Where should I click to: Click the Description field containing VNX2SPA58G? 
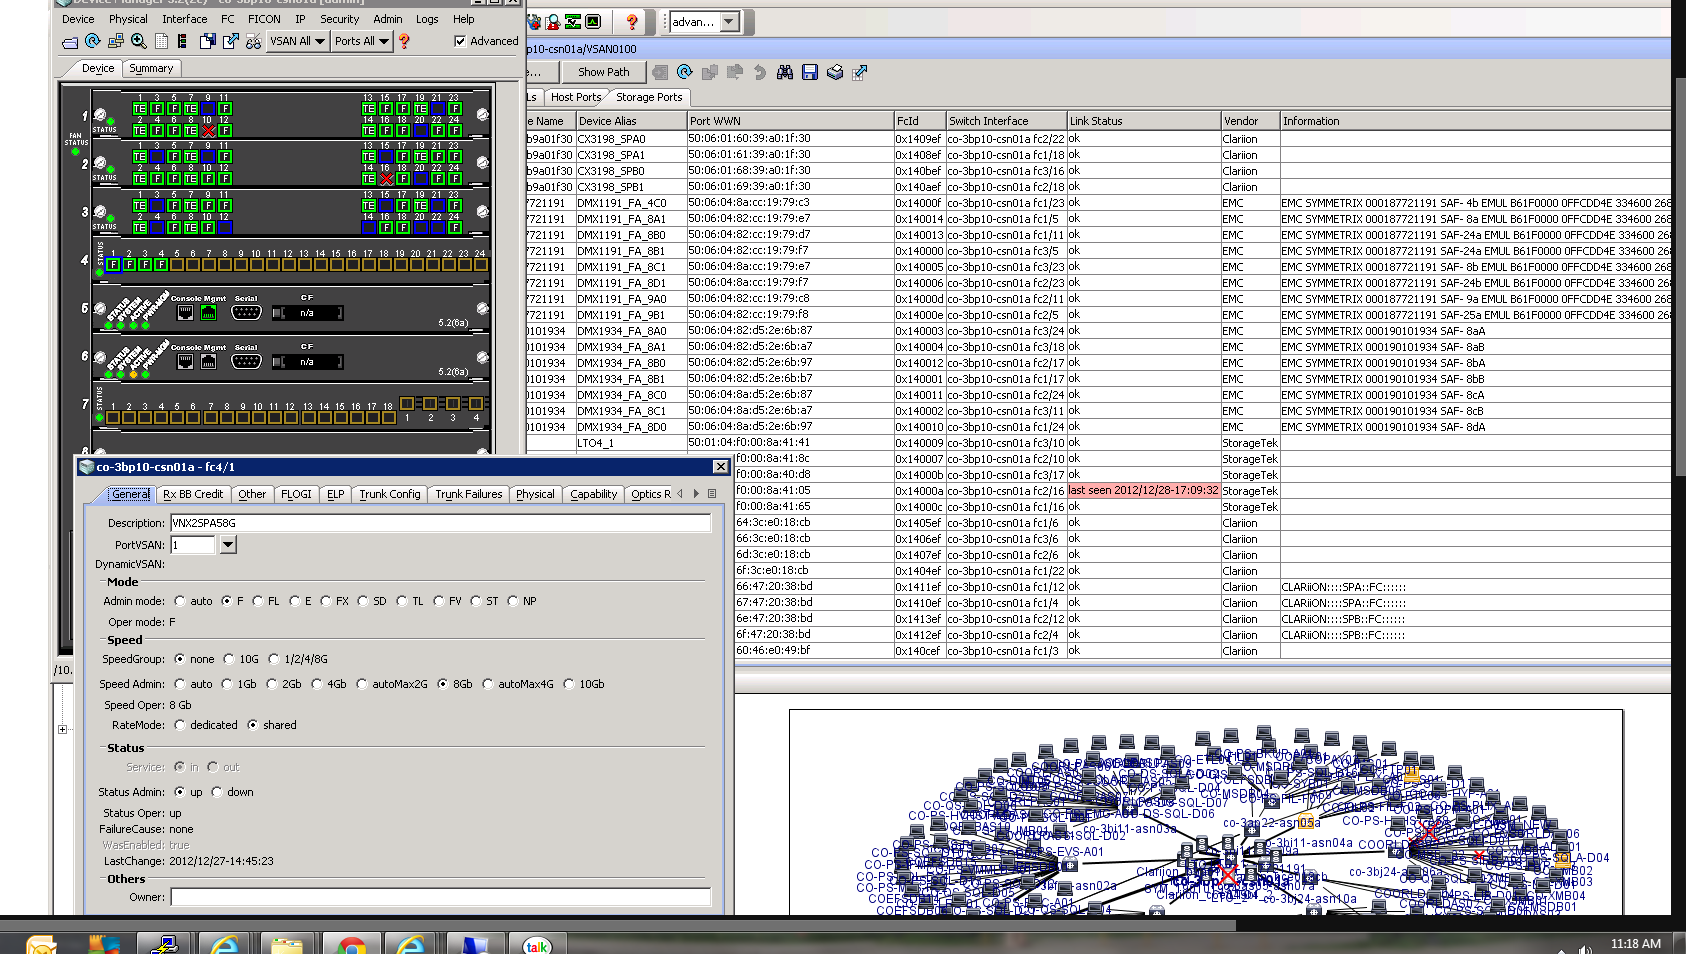[440, 523]
